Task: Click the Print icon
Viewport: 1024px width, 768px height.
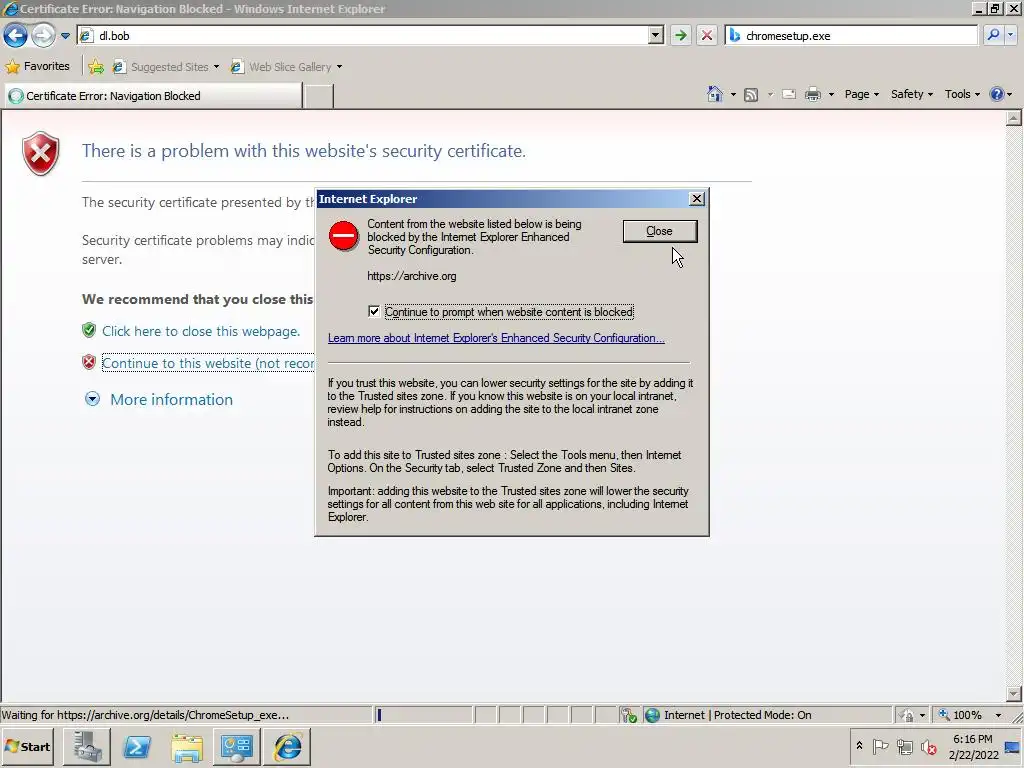Action: point(812,95)
